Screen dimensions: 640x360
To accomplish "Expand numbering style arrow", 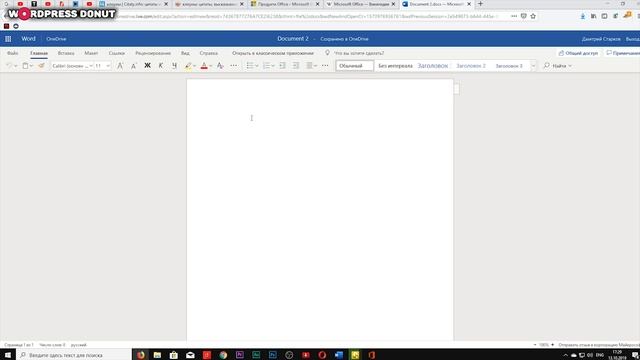I will tap(273, 66).
